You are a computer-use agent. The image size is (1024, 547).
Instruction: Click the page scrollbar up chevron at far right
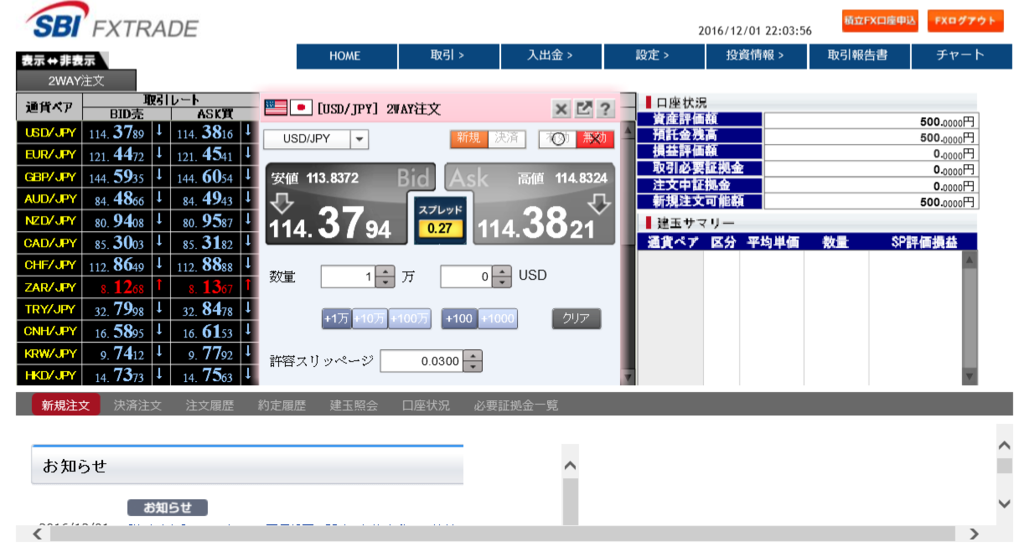pos(1004,445)
